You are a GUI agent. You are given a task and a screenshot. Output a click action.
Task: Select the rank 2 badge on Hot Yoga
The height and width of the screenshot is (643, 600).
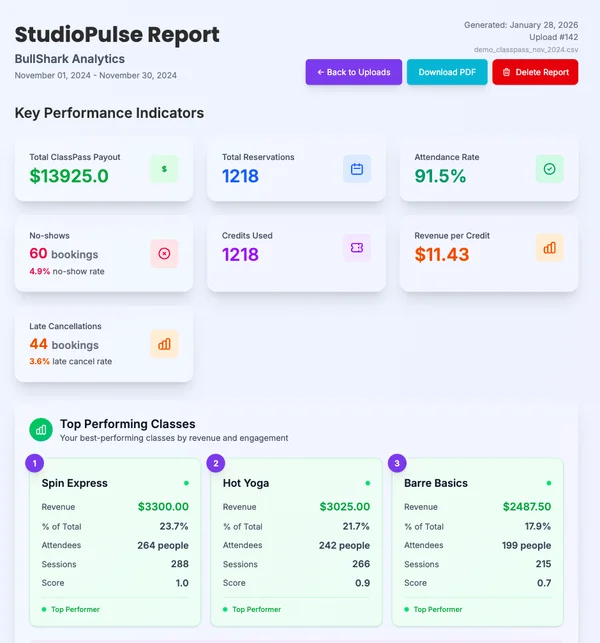point(216,463)
